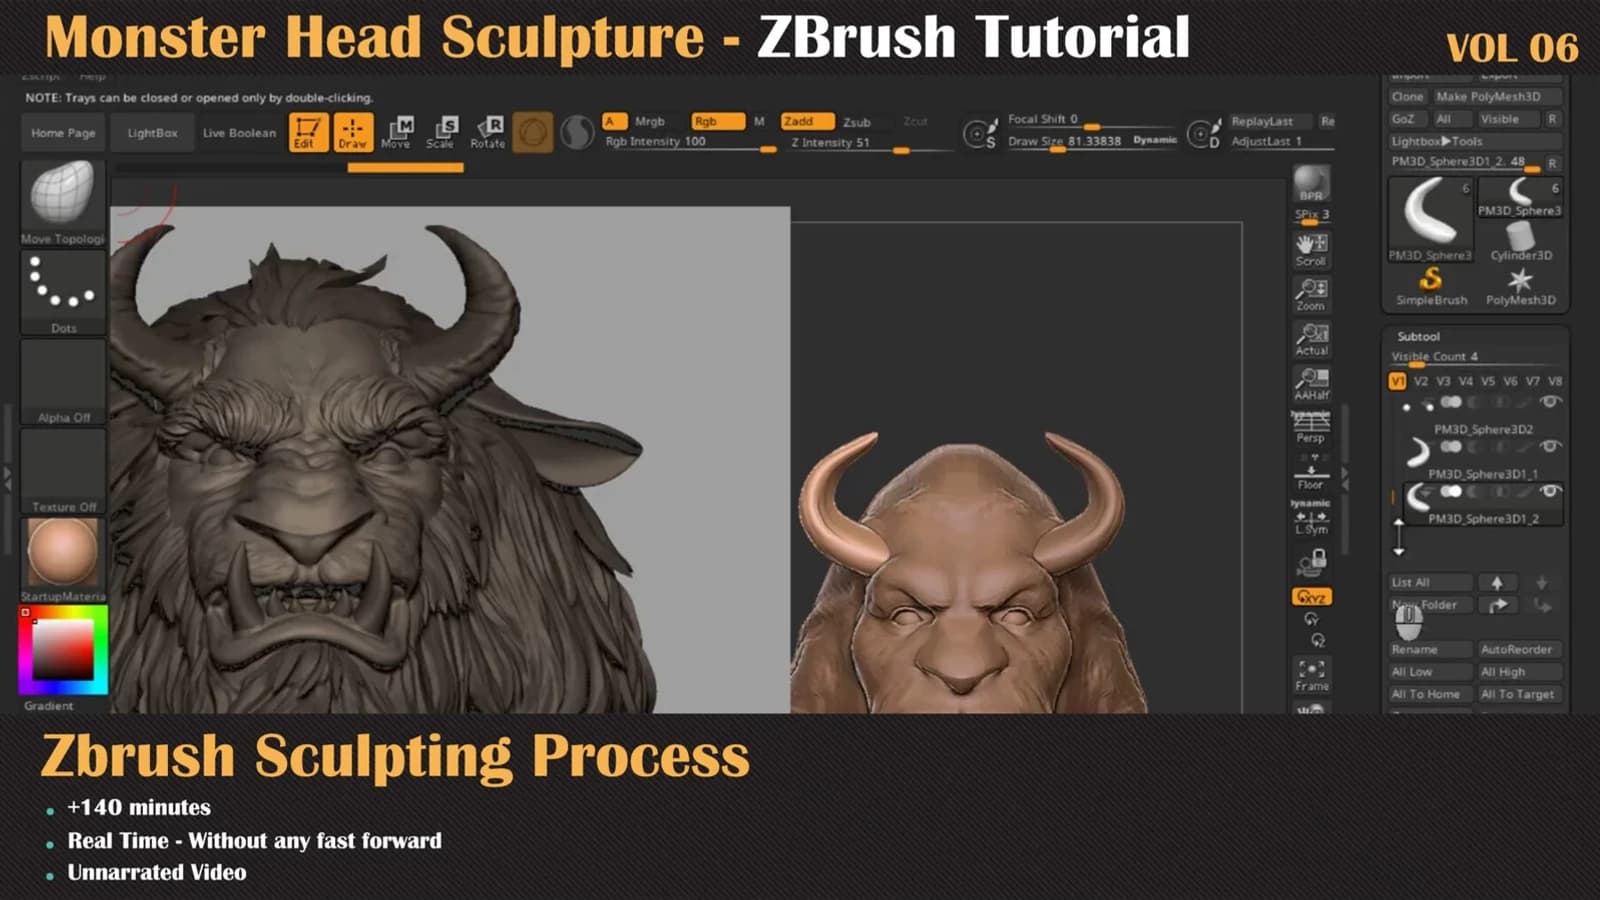The width and height of the screenshot is (1600, 900).
Task: Adjust the Focal Shift slider
Action: click(1090, 120)
